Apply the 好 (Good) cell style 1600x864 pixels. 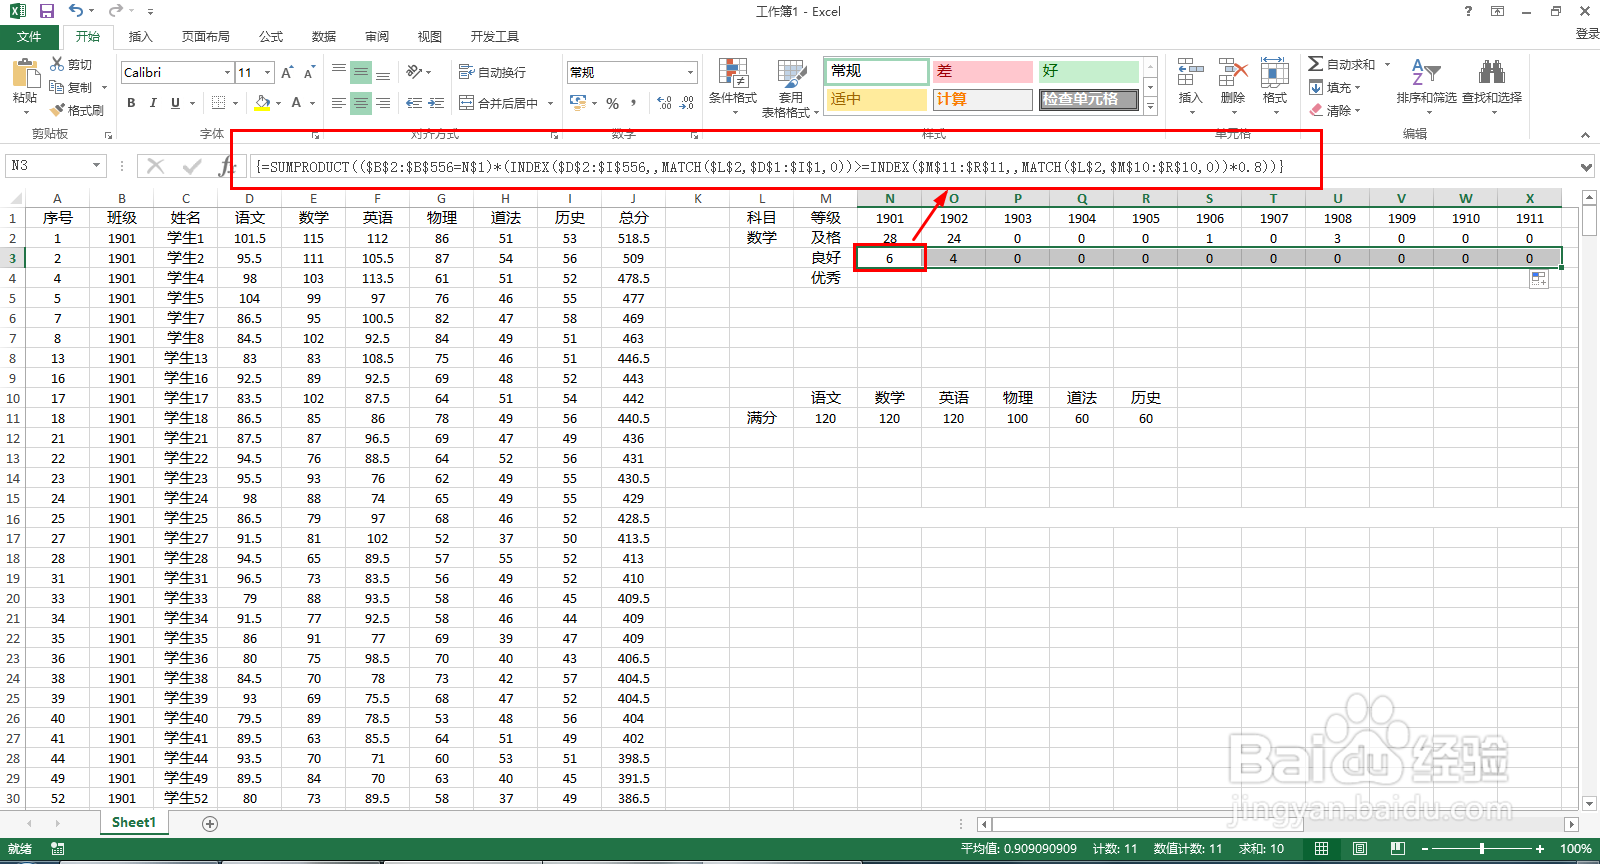[x=1089, y=71]
